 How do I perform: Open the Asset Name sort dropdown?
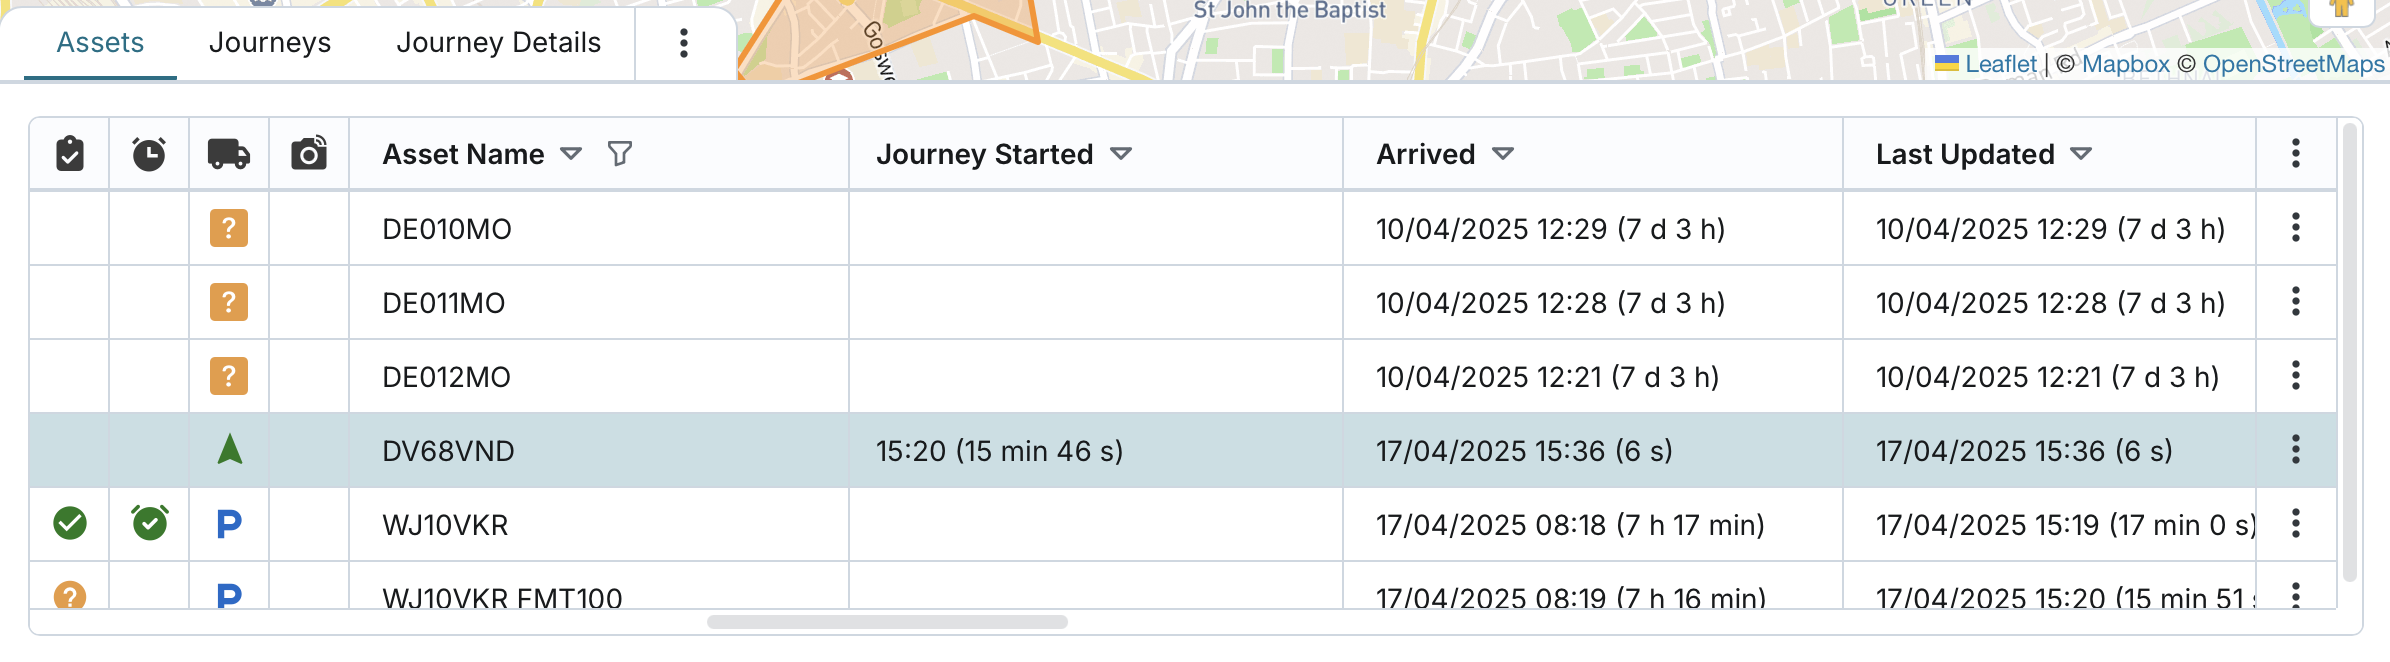571,154
